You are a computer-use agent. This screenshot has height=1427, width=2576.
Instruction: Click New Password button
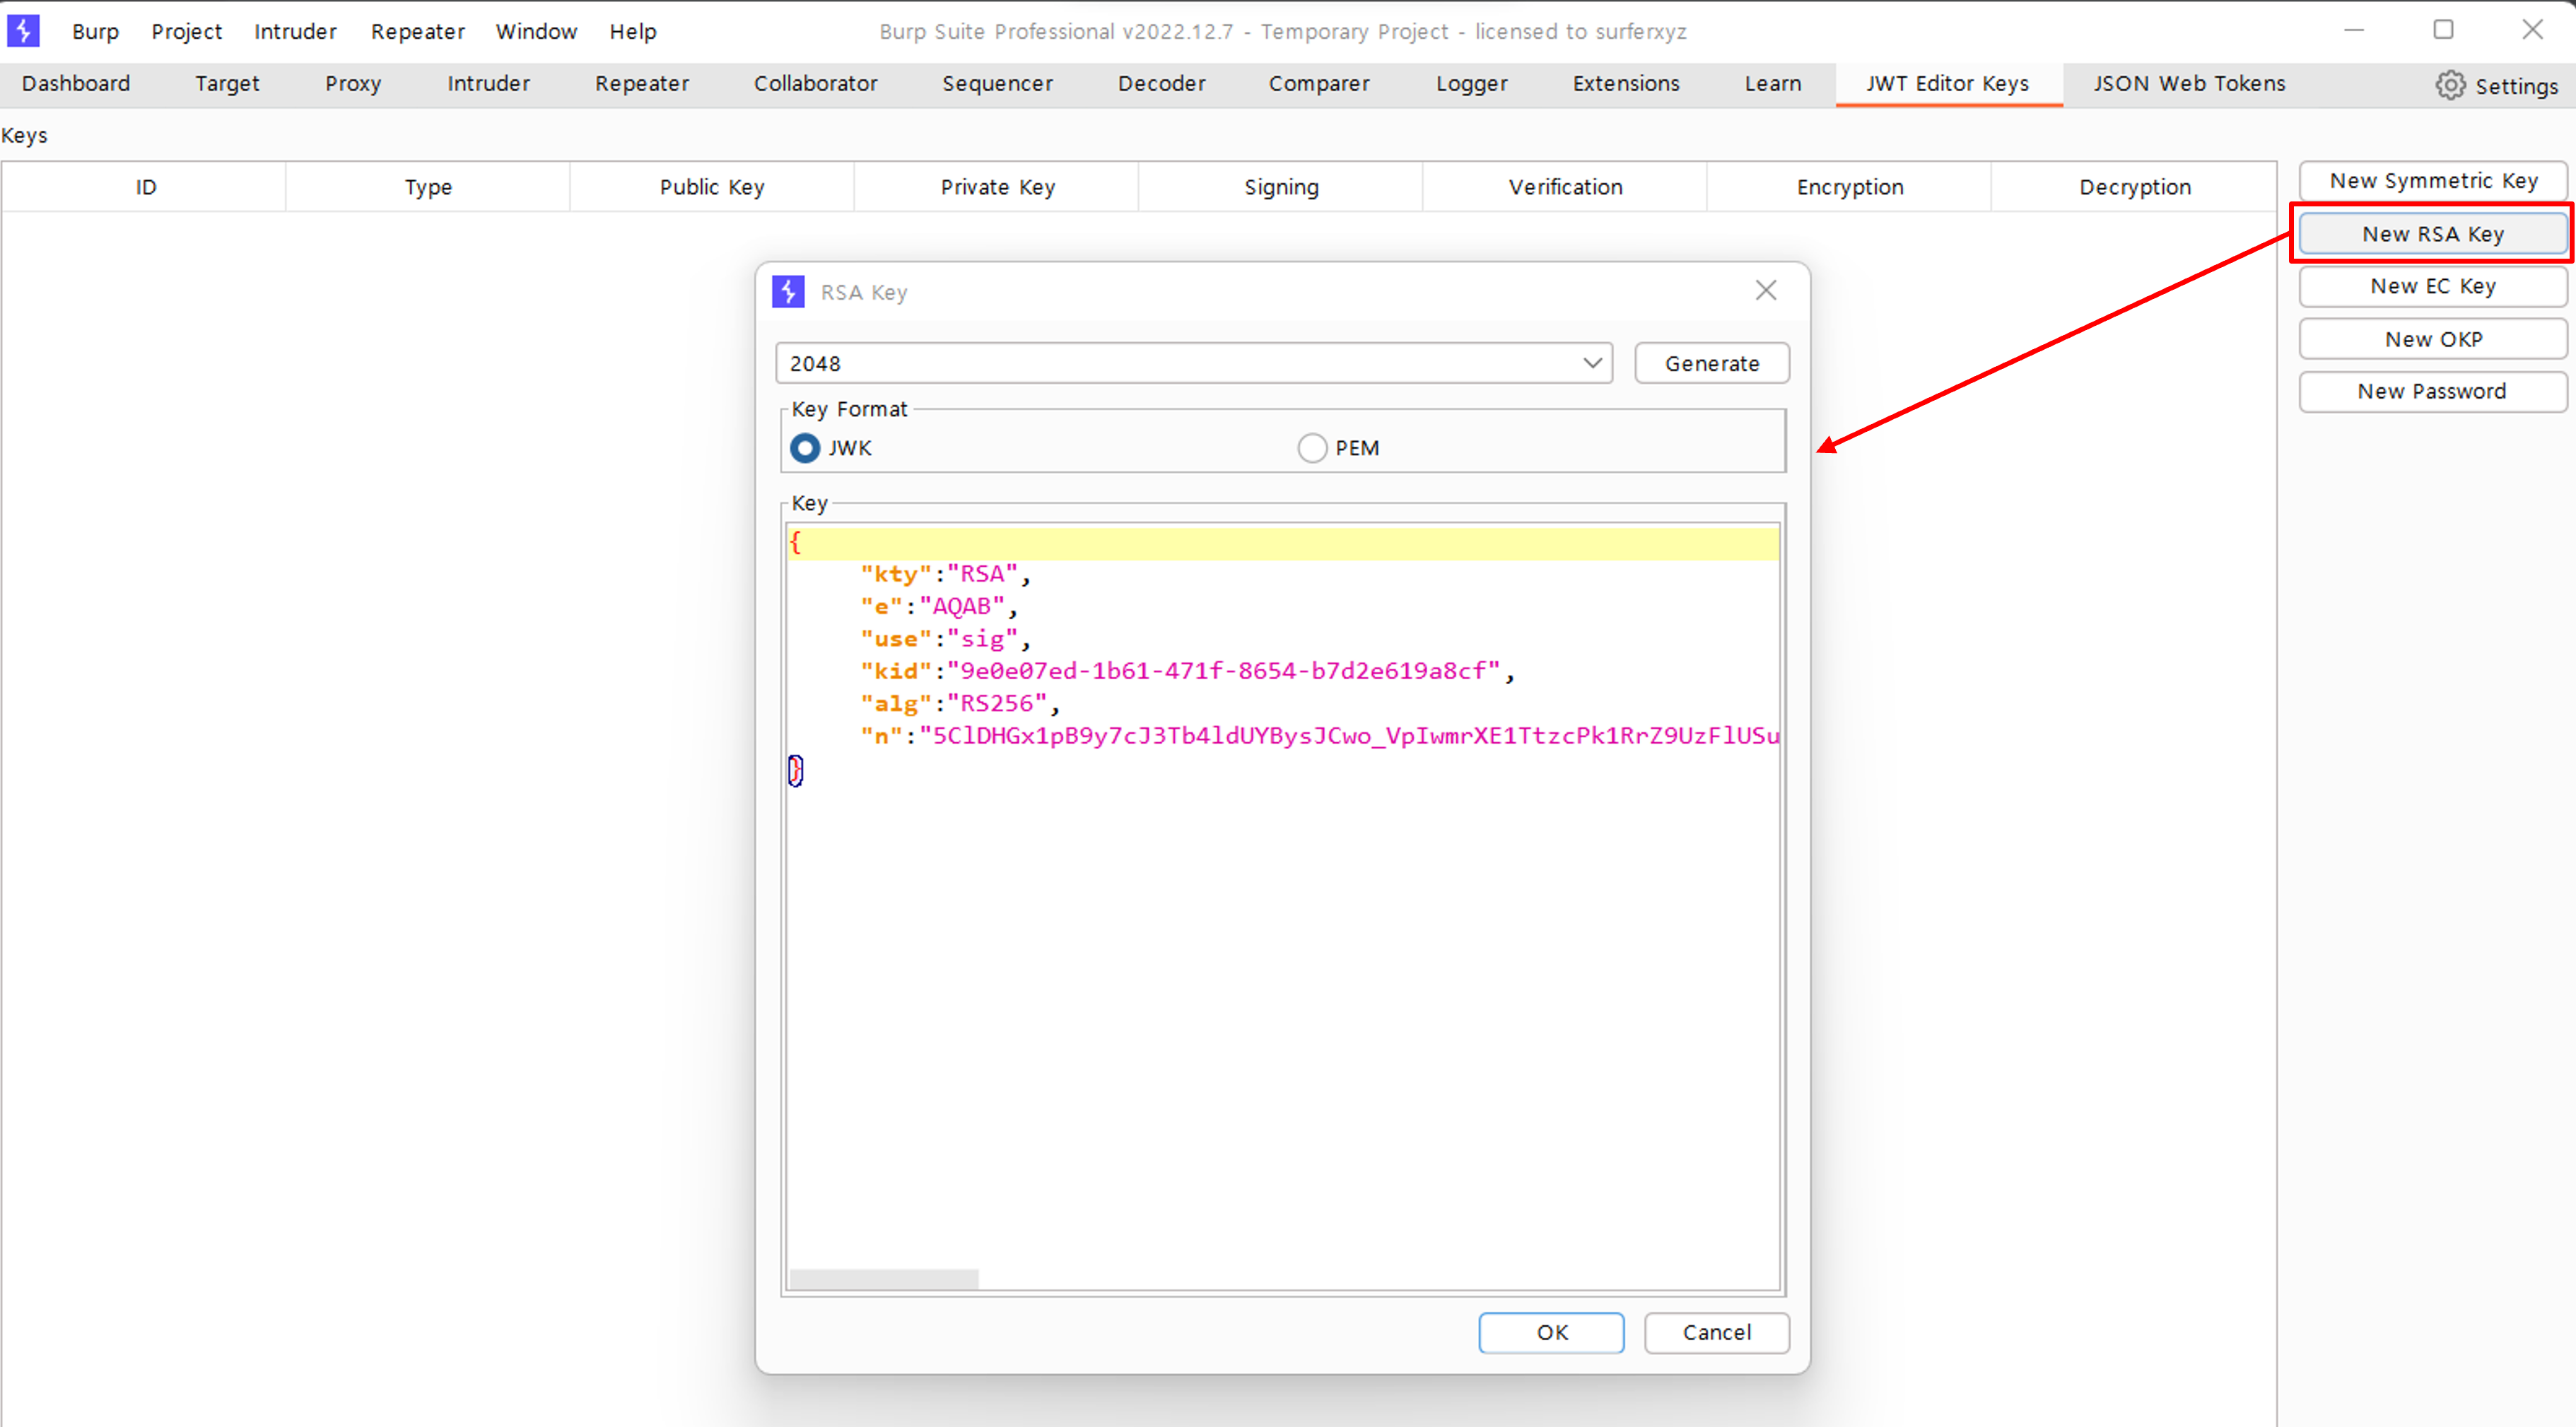pyautogui.click(x=2433, y=391)
